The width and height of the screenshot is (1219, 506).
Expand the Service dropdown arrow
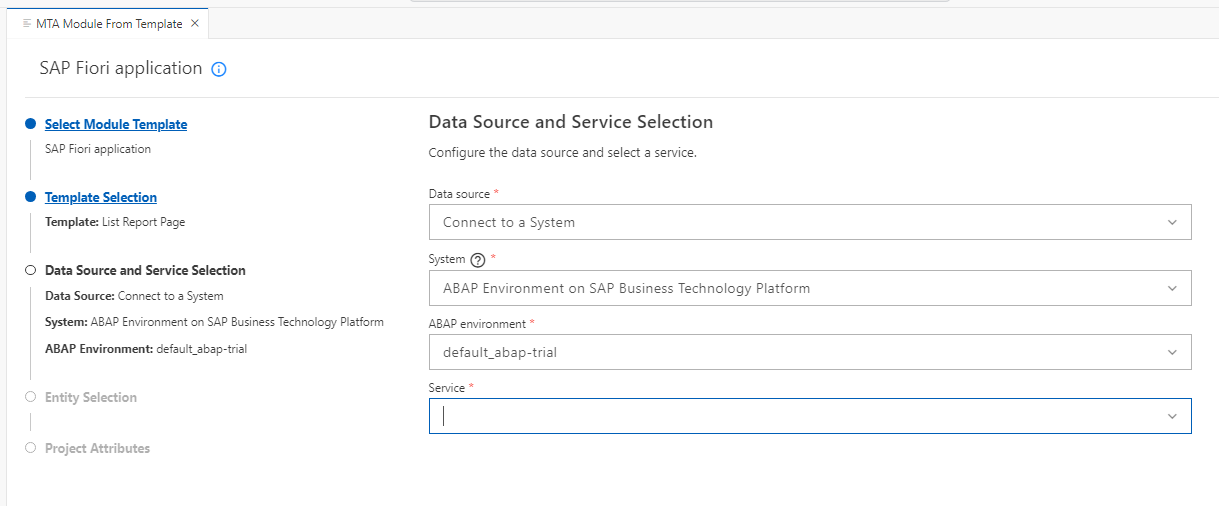click(x=1172, y=417)
